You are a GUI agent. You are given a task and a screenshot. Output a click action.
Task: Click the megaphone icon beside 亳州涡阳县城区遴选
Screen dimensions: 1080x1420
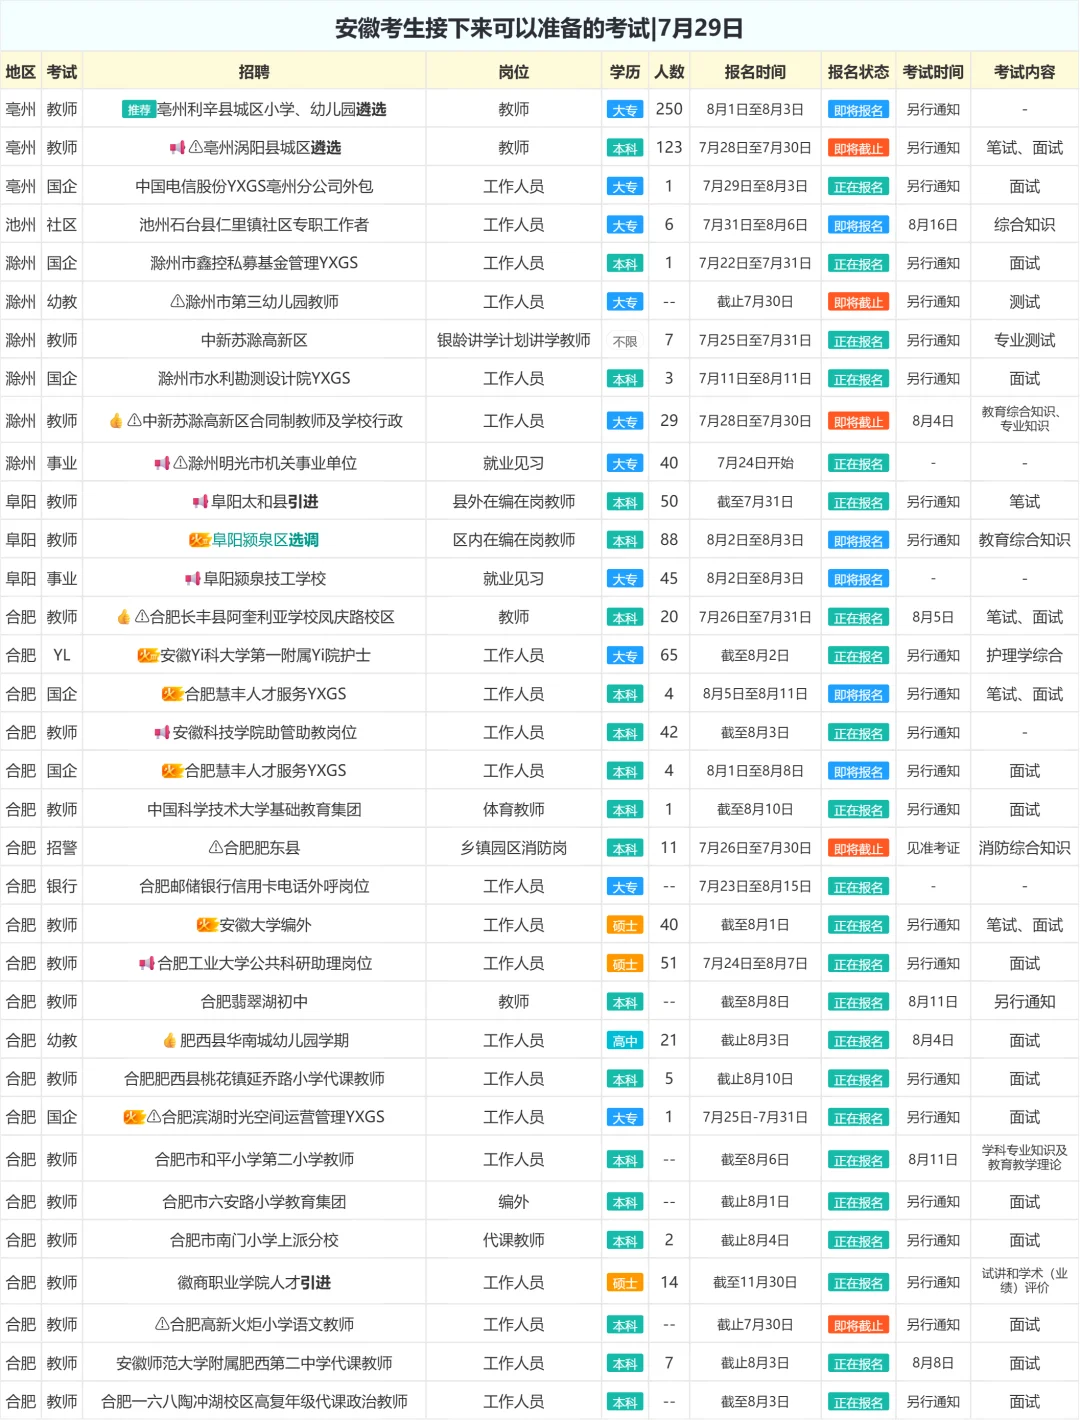pos(177,148)
